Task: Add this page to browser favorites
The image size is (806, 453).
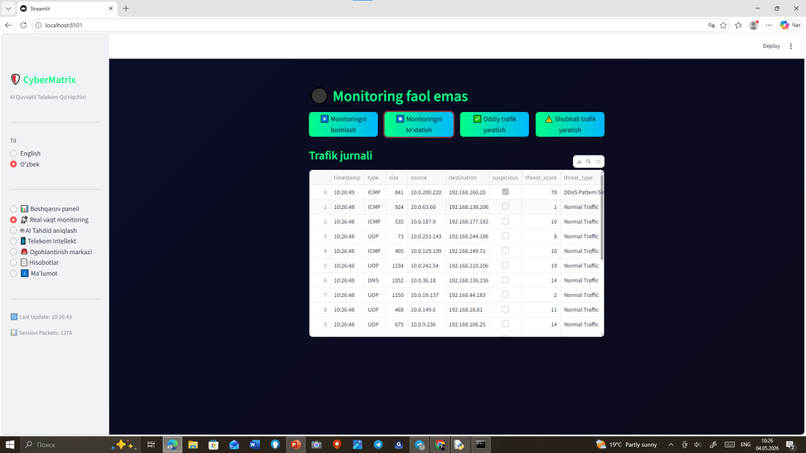Action: point(723,25)
